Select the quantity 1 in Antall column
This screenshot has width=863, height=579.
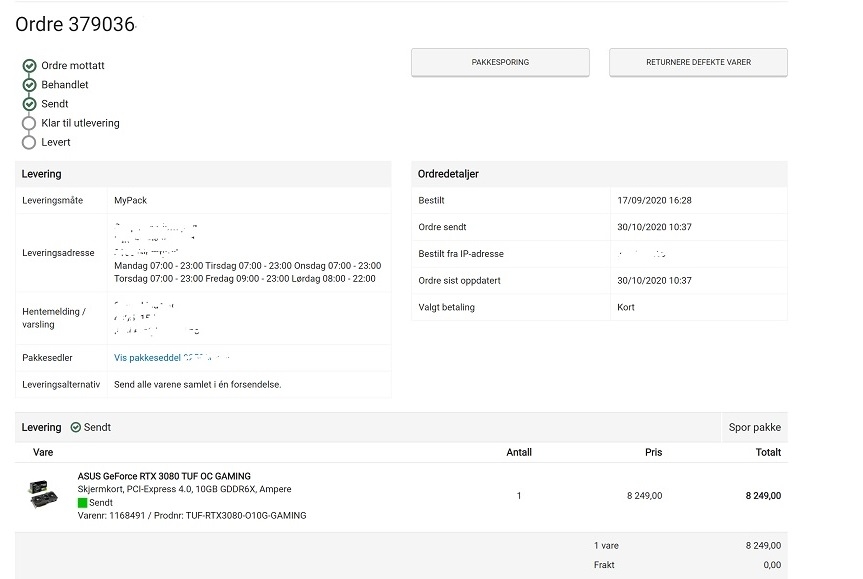(519, 496)
